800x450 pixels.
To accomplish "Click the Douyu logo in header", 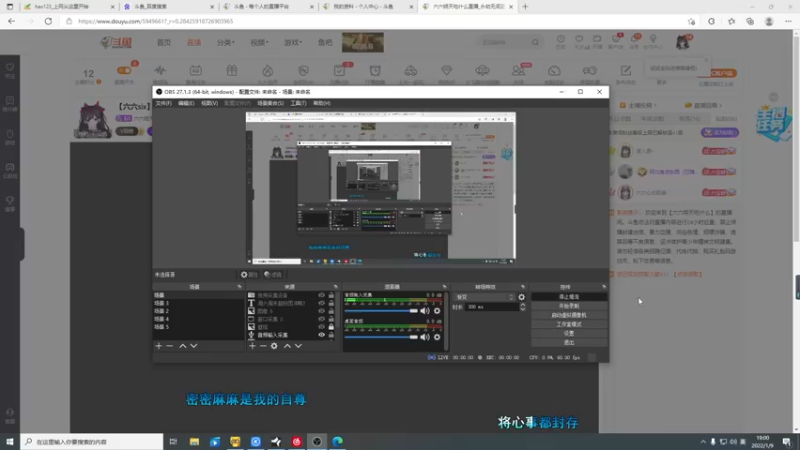I will [x=116, y=42].
